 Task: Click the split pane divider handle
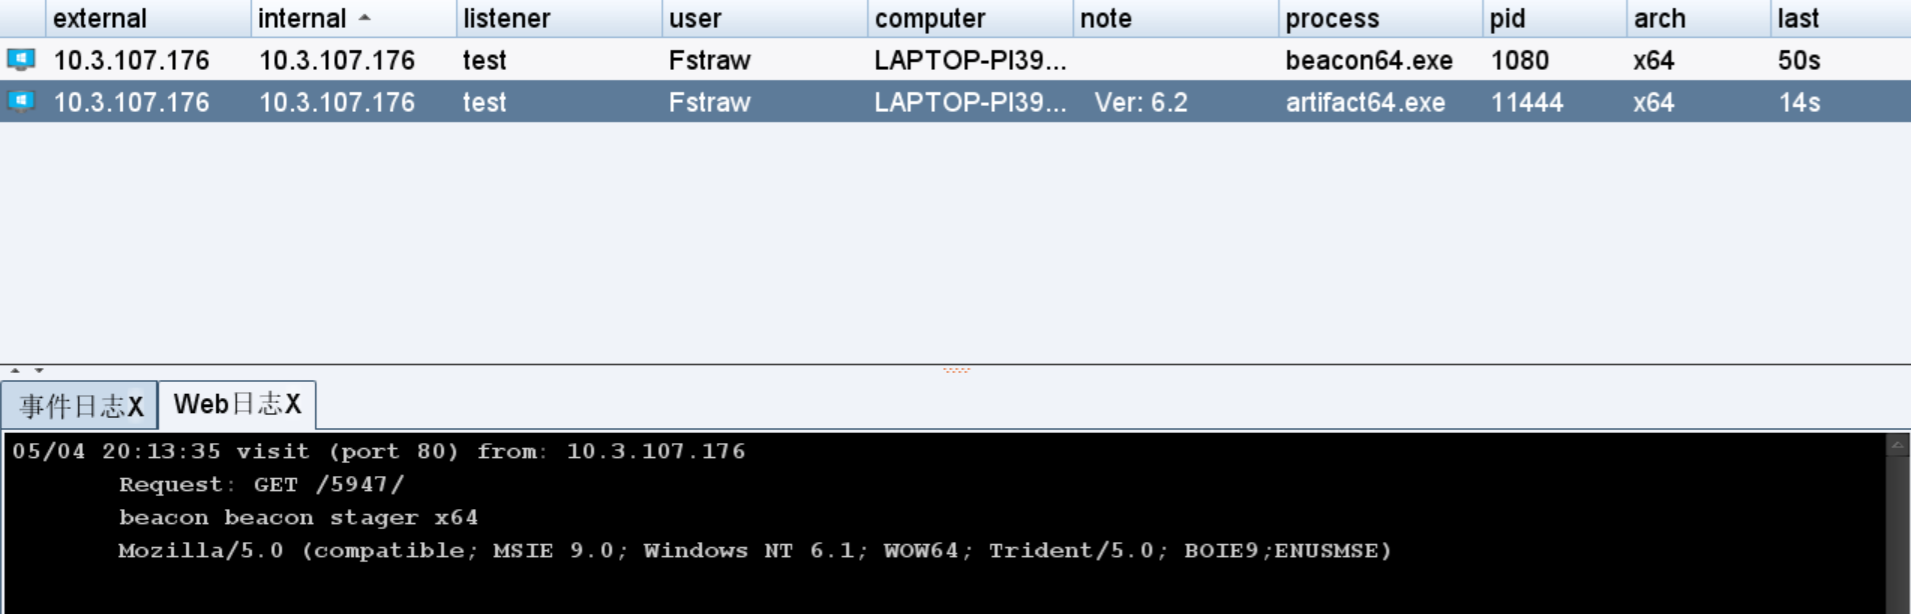coord(956,370)
